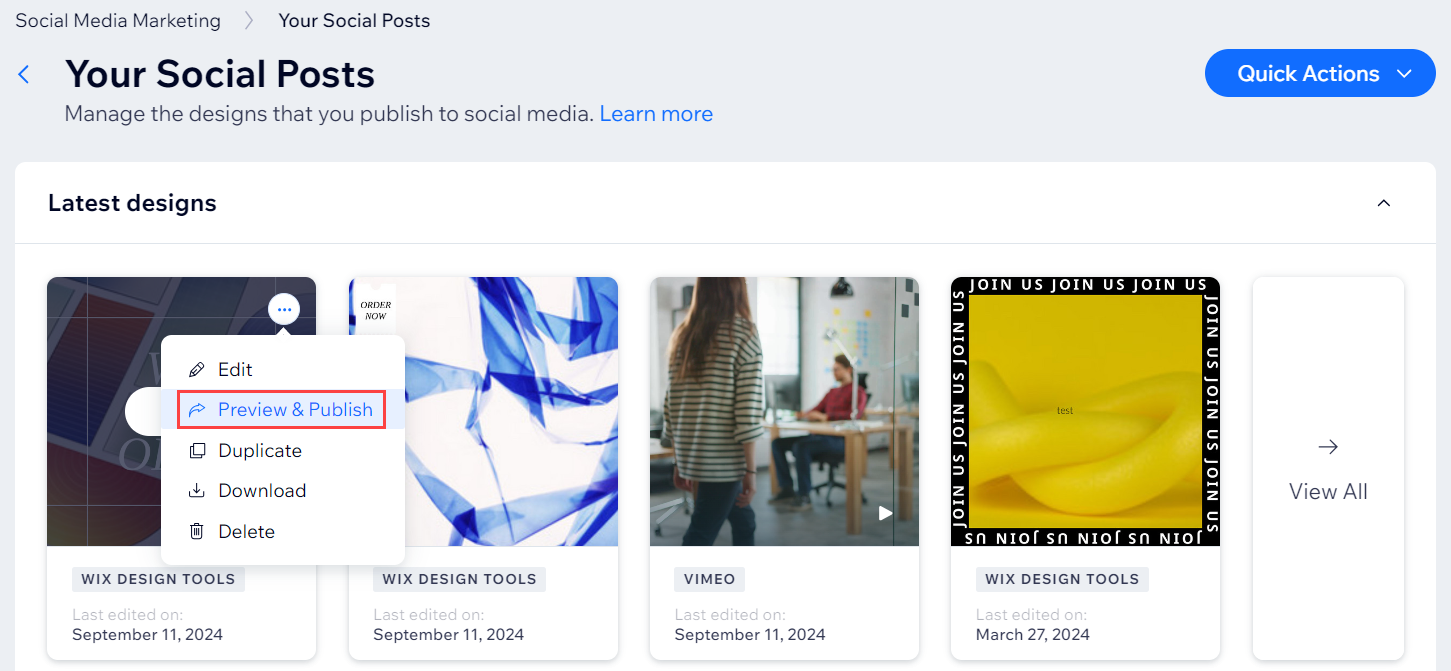Image resolution: width=1451 pixels, height=671 pixels.
Task: Open the Quick Actions dropdown
Action: click(1320, 73)
